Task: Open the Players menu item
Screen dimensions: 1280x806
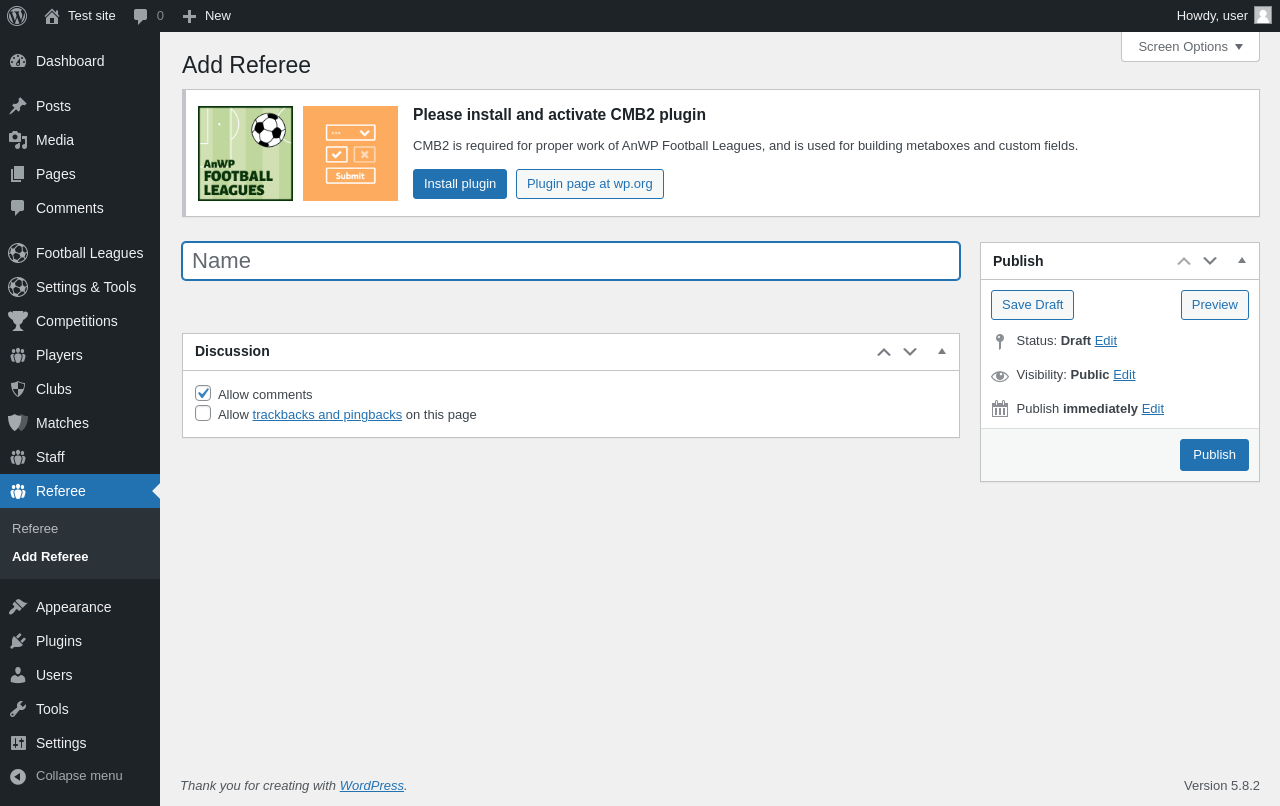Action: [59, 355]
